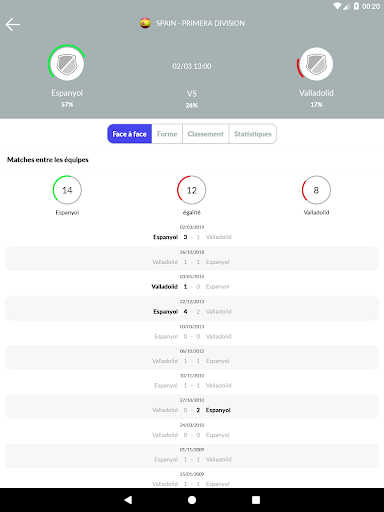384x512 pixels.
Task: Tap the battery status icon
Action: point(356,6)
